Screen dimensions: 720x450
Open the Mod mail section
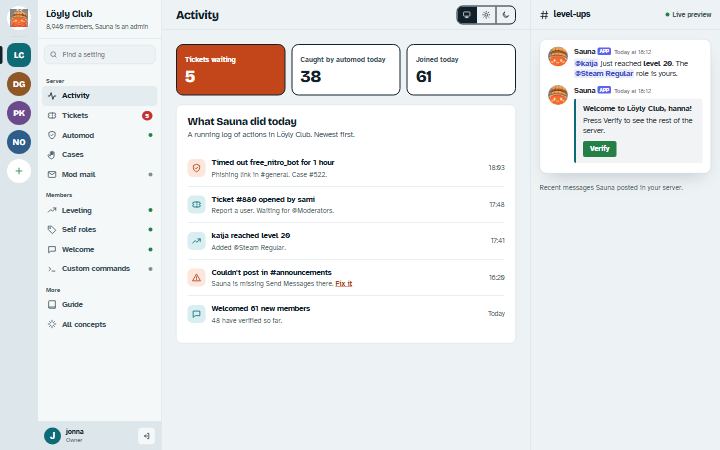100,174
